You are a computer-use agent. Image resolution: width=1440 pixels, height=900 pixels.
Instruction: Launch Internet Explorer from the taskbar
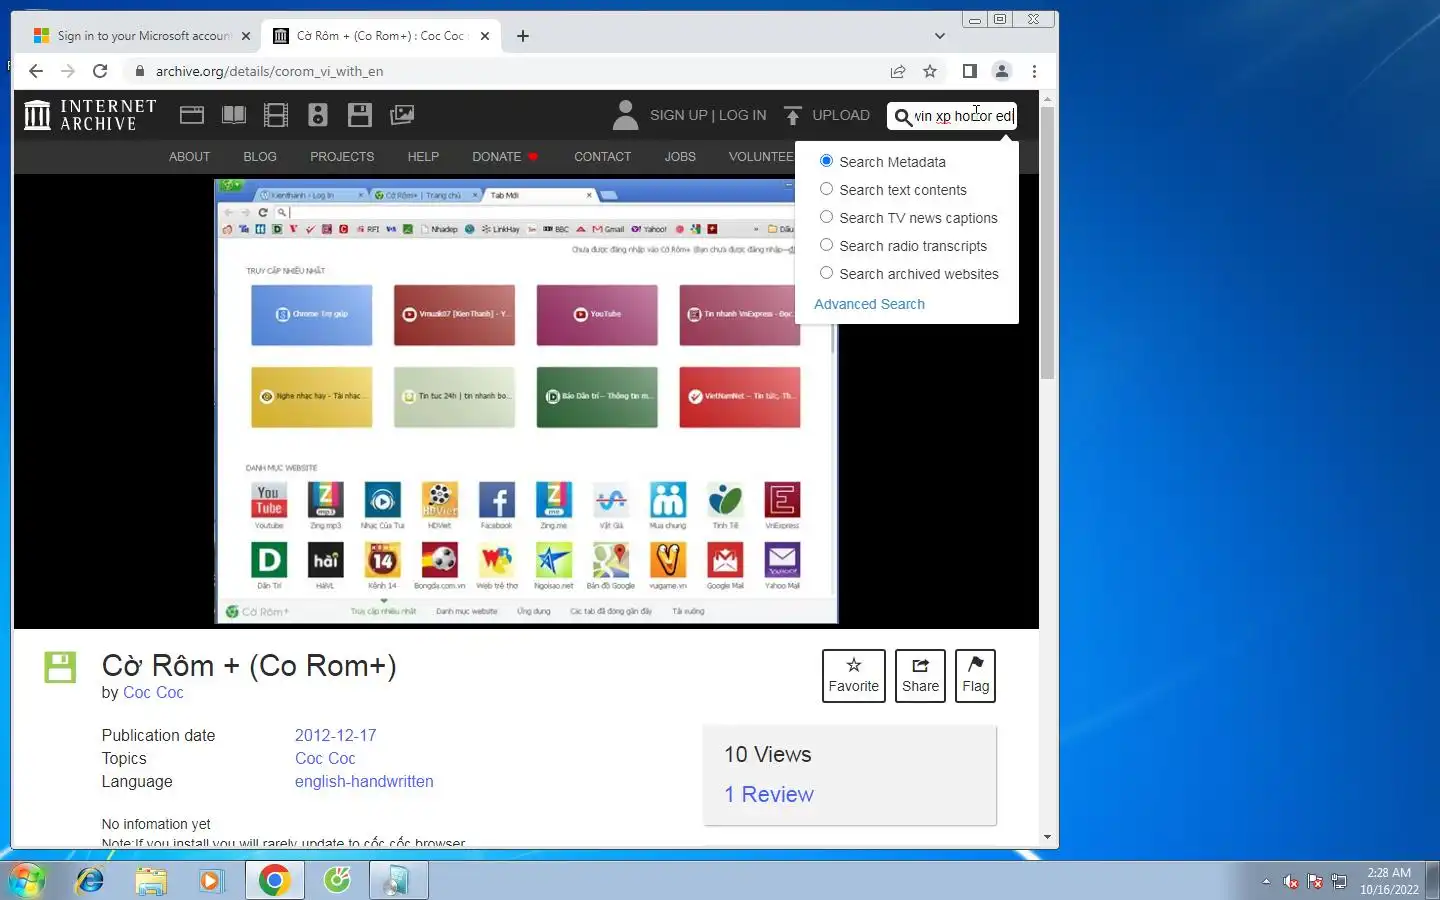pyautogui.click(x=90, y=880)
